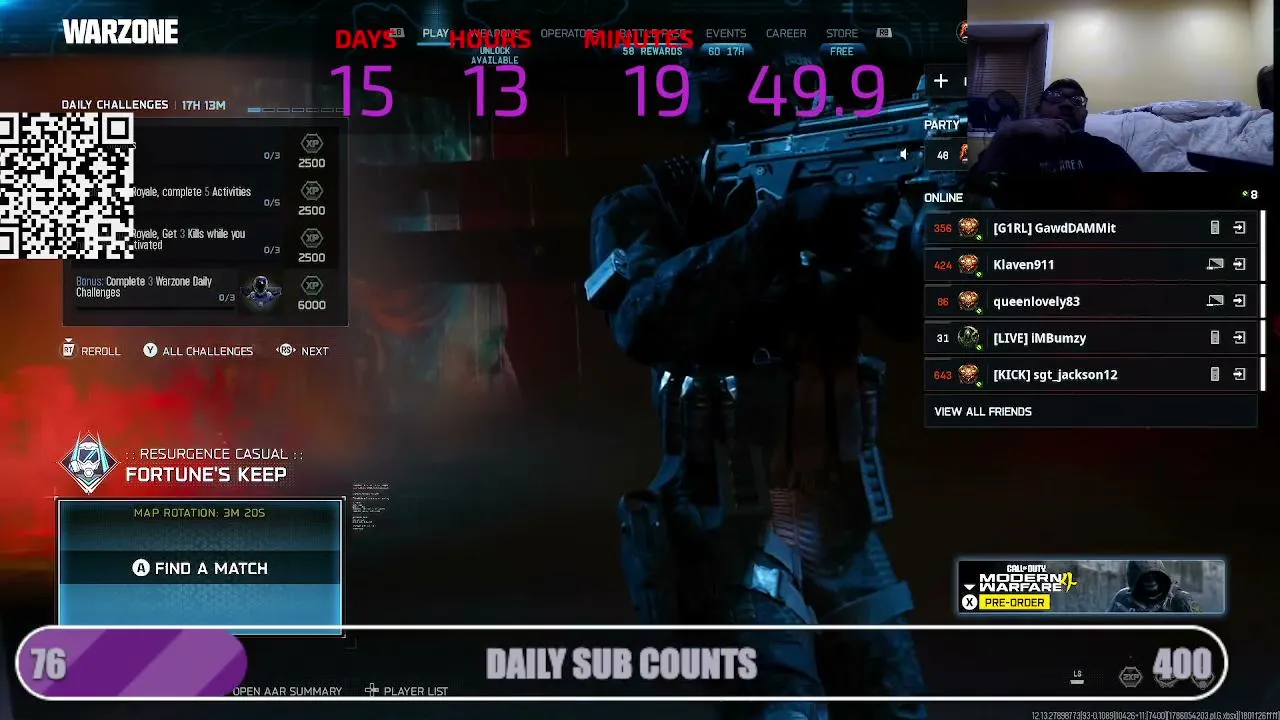Click the Modern Warfare Pre-Order banner

(x=1091, y=586)
